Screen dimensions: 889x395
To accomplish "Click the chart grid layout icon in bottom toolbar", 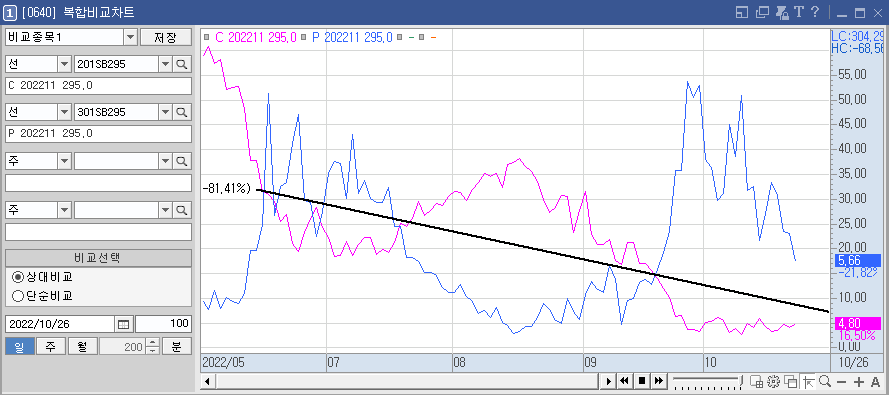I will pos(756,381).
